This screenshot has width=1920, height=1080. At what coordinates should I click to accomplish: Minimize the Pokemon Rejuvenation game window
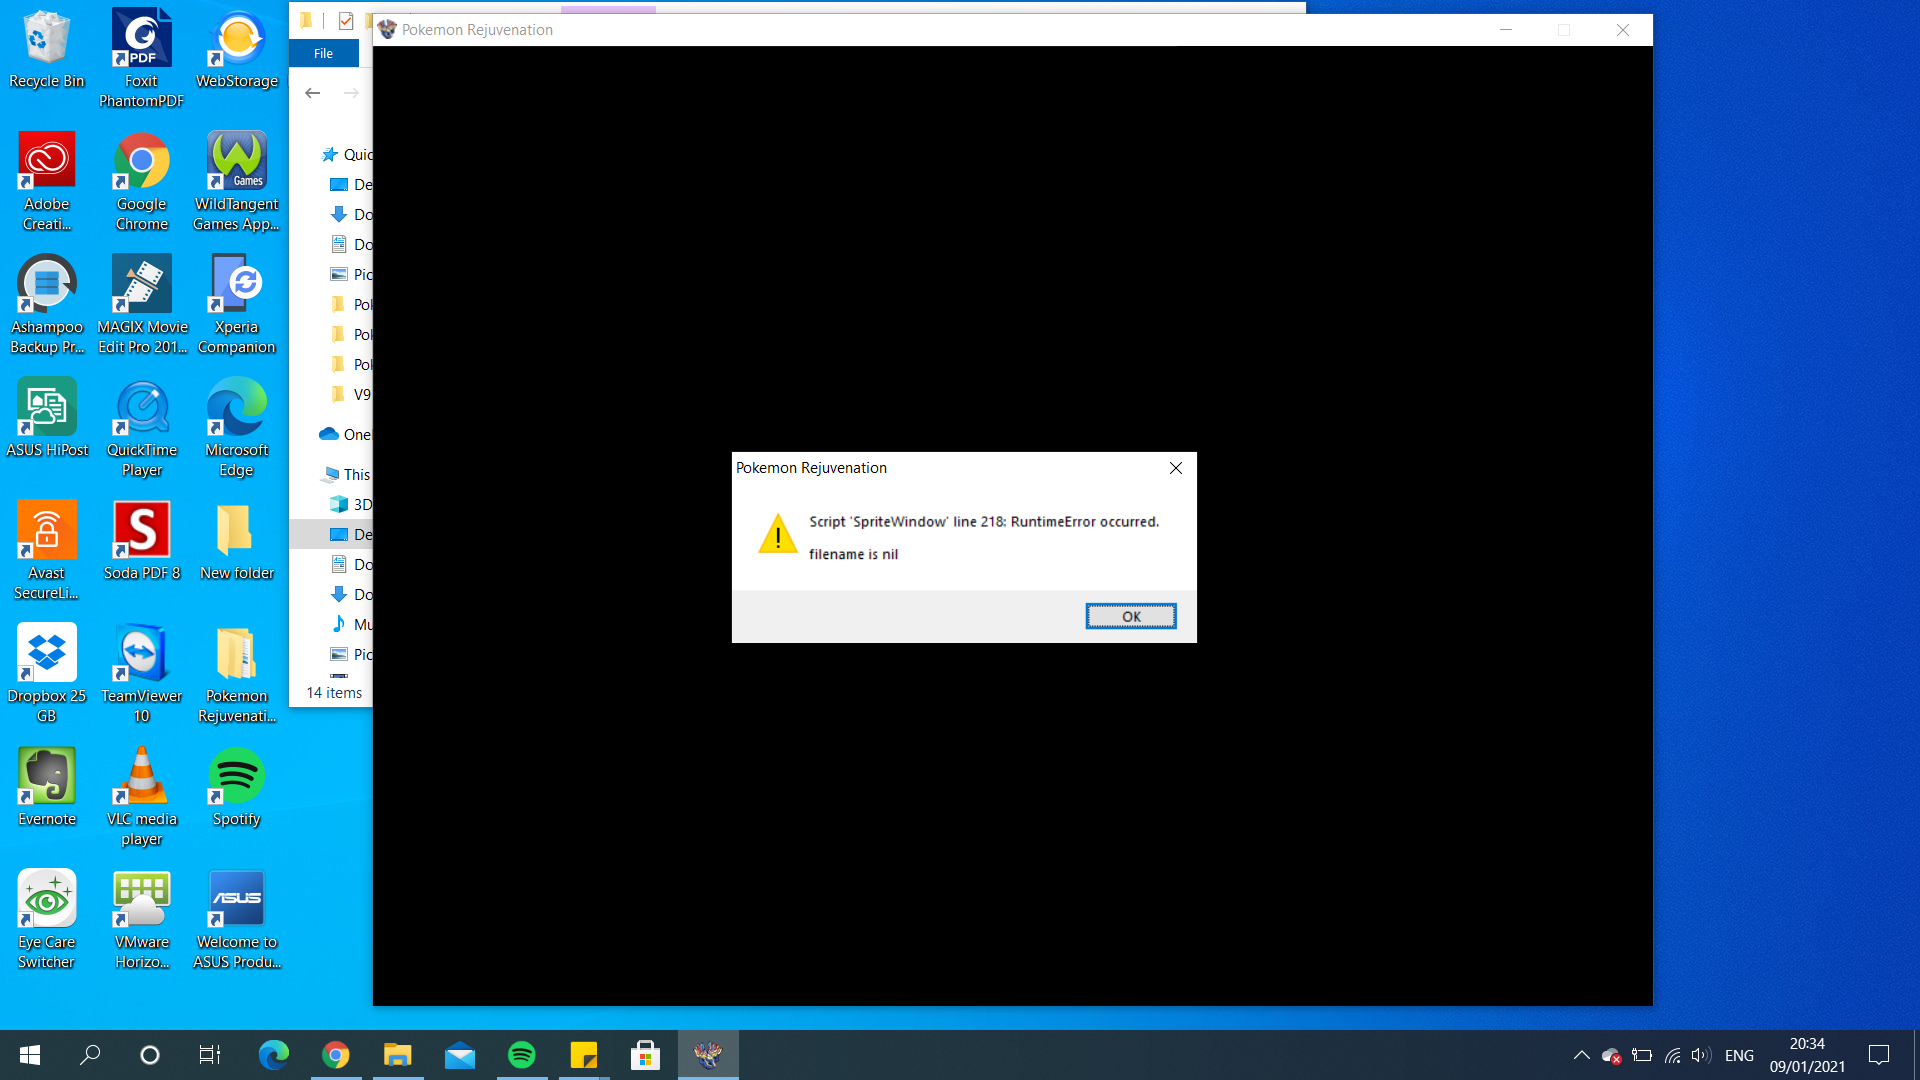(x=1505, y=30)
